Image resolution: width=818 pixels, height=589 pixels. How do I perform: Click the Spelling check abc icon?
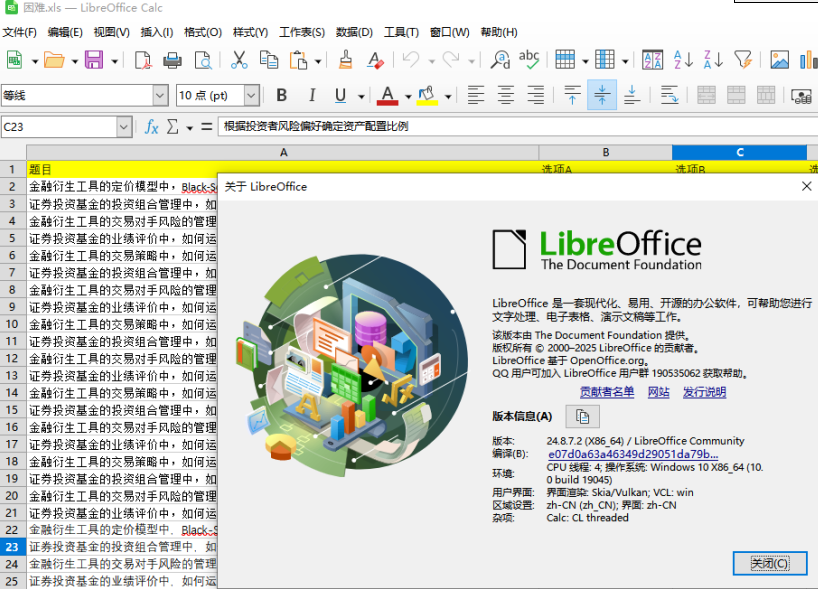click(529, 60)
